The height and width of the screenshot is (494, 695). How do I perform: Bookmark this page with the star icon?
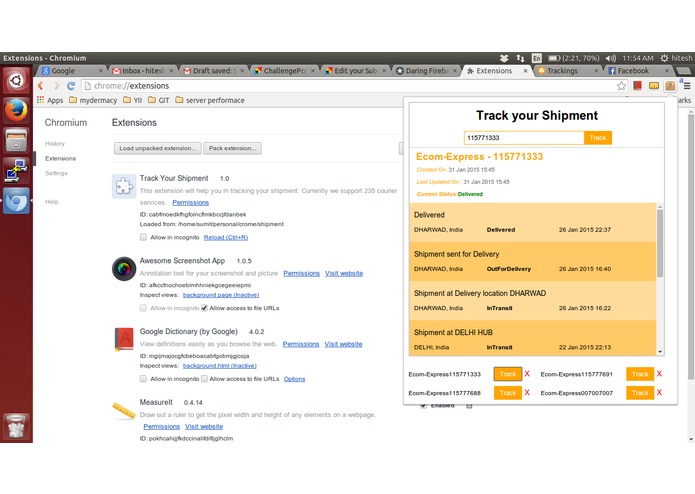(x=621, y=86)
